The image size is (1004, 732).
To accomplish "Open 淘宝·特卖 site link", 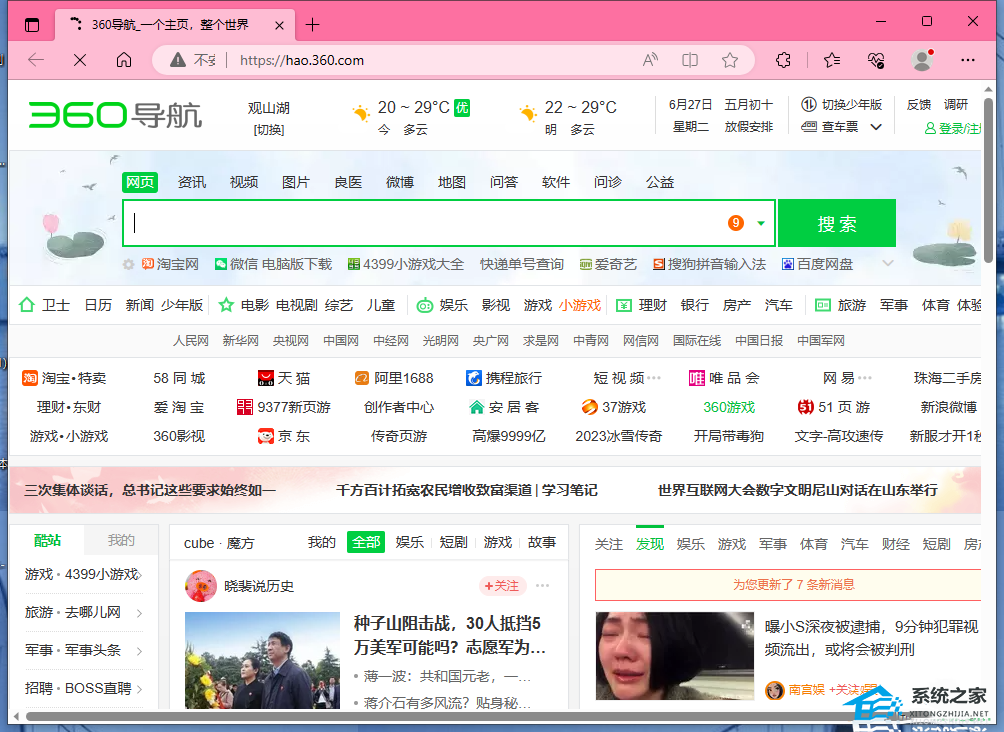I will pos(64,378).
